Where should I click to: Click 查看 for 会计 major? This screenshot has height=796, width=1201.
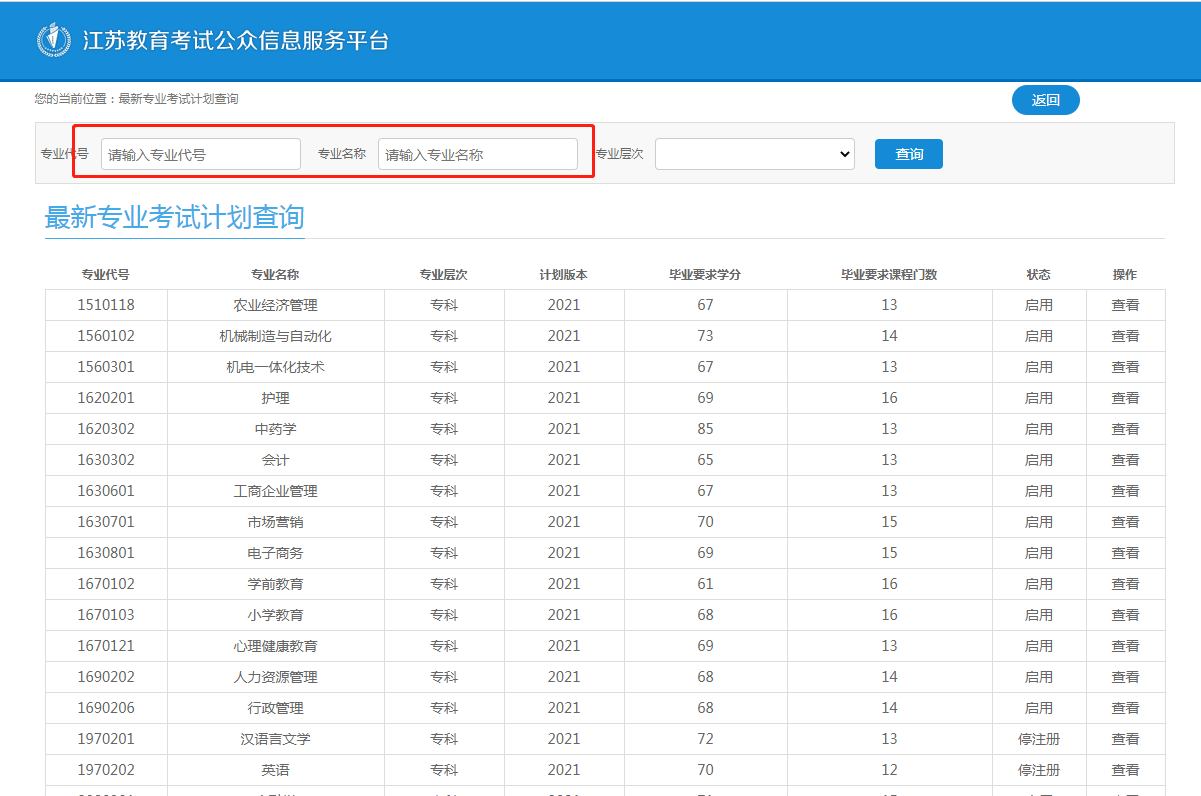[x=1125, y=460]
